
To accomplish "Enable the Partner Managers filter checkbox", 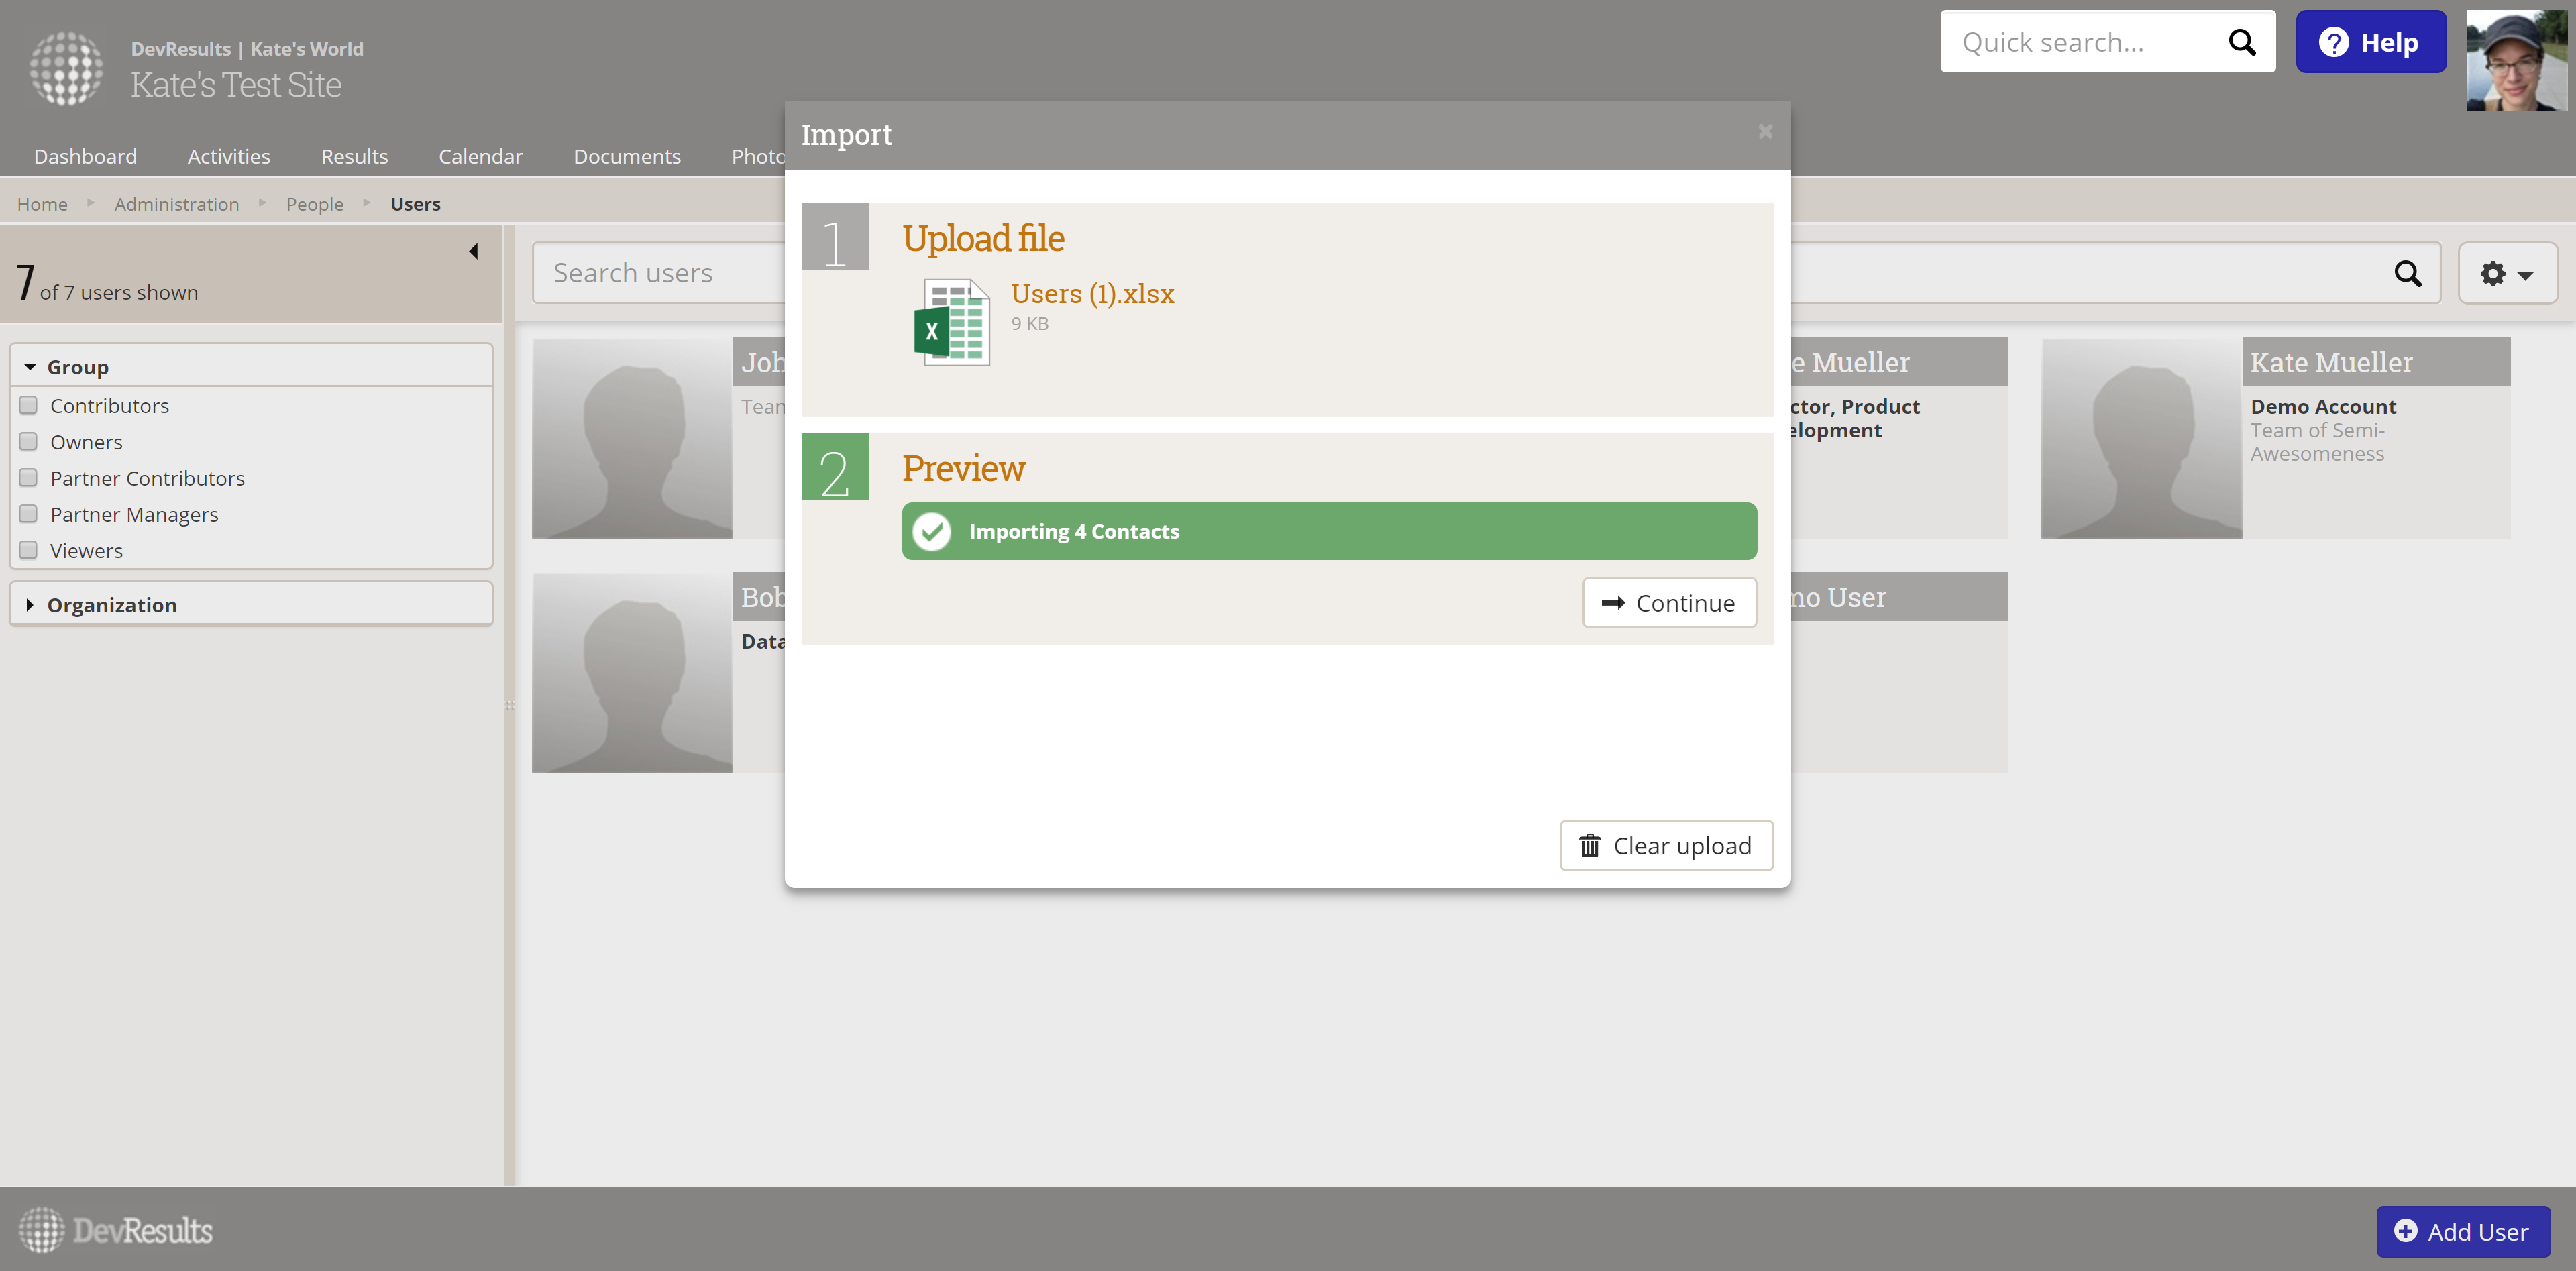I will click(x=29, y=514).
